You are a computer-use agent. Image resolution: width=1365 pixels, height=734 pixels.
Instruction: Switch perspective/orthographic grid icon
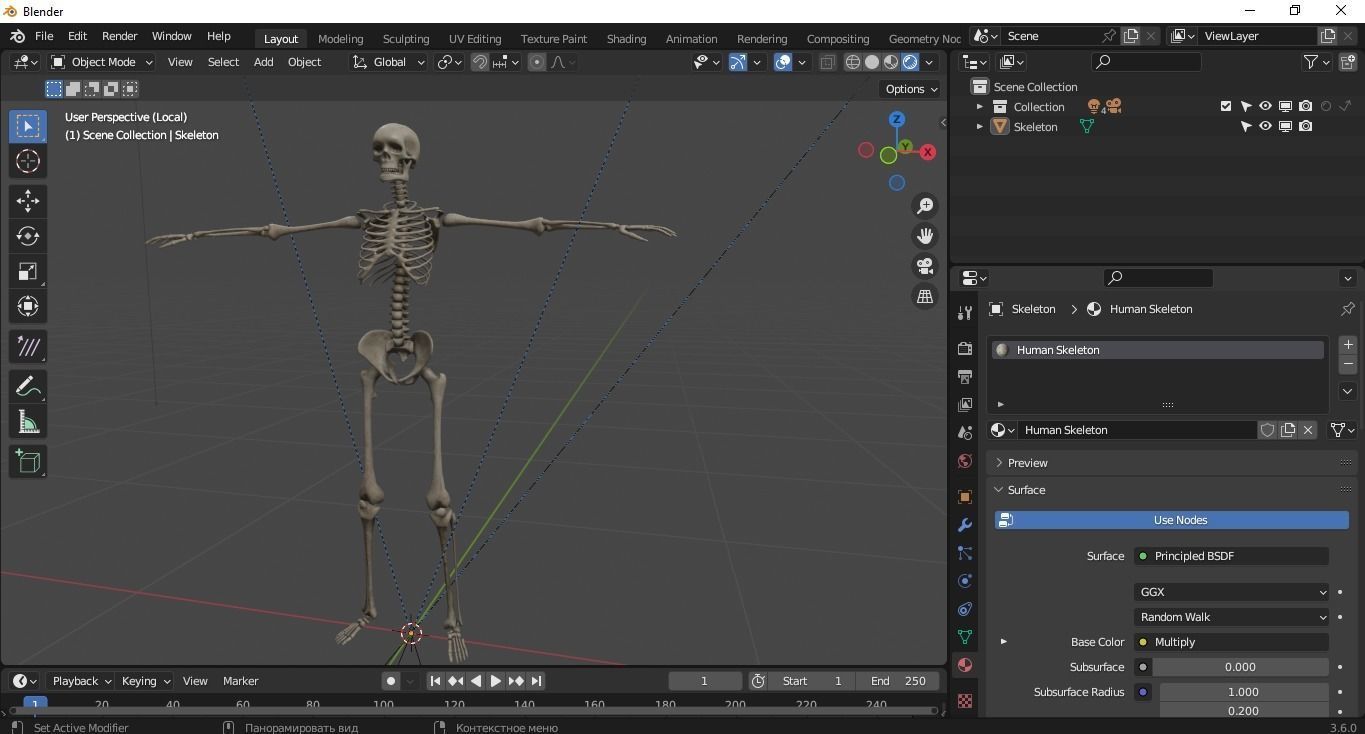925,296
